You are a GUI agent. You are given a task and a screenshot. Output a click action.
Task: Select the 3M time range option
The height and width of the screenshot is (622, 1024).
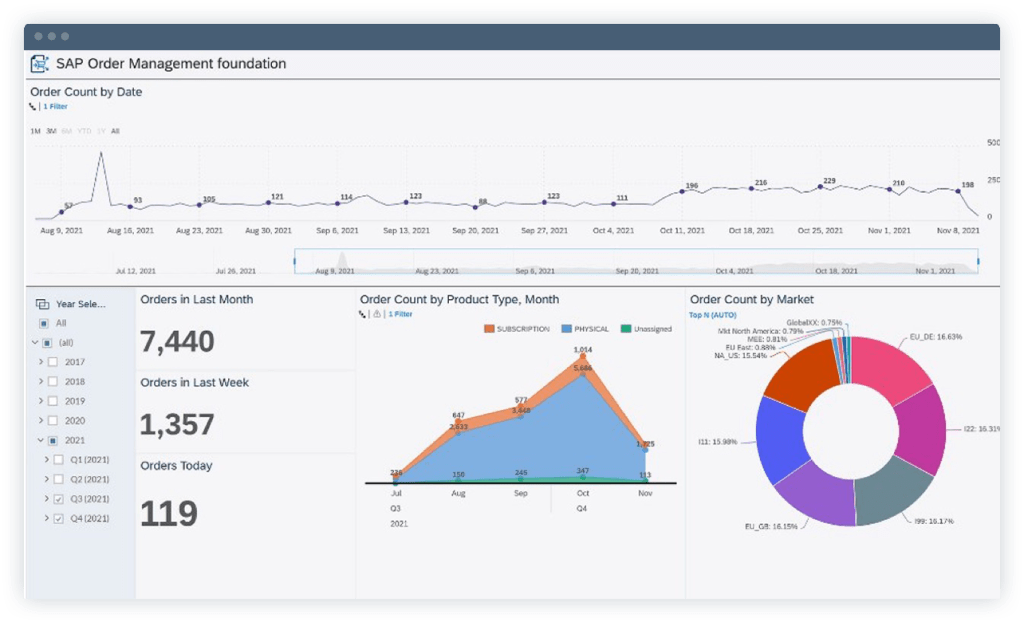(51, 131)
